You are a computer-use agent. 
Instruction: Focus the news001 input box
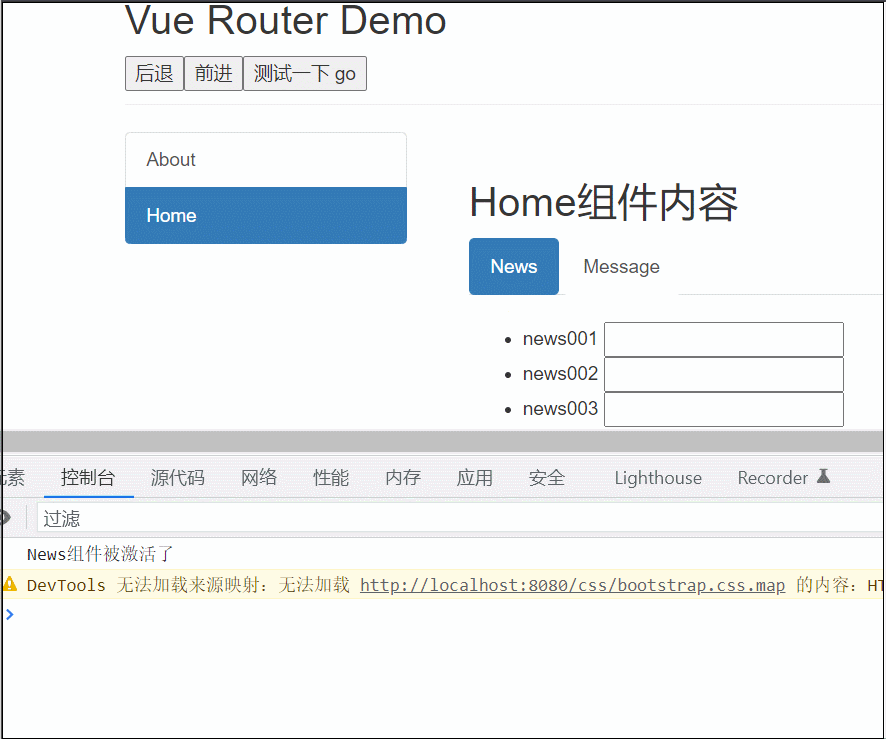pyautogui.click(x=724, y=340)
